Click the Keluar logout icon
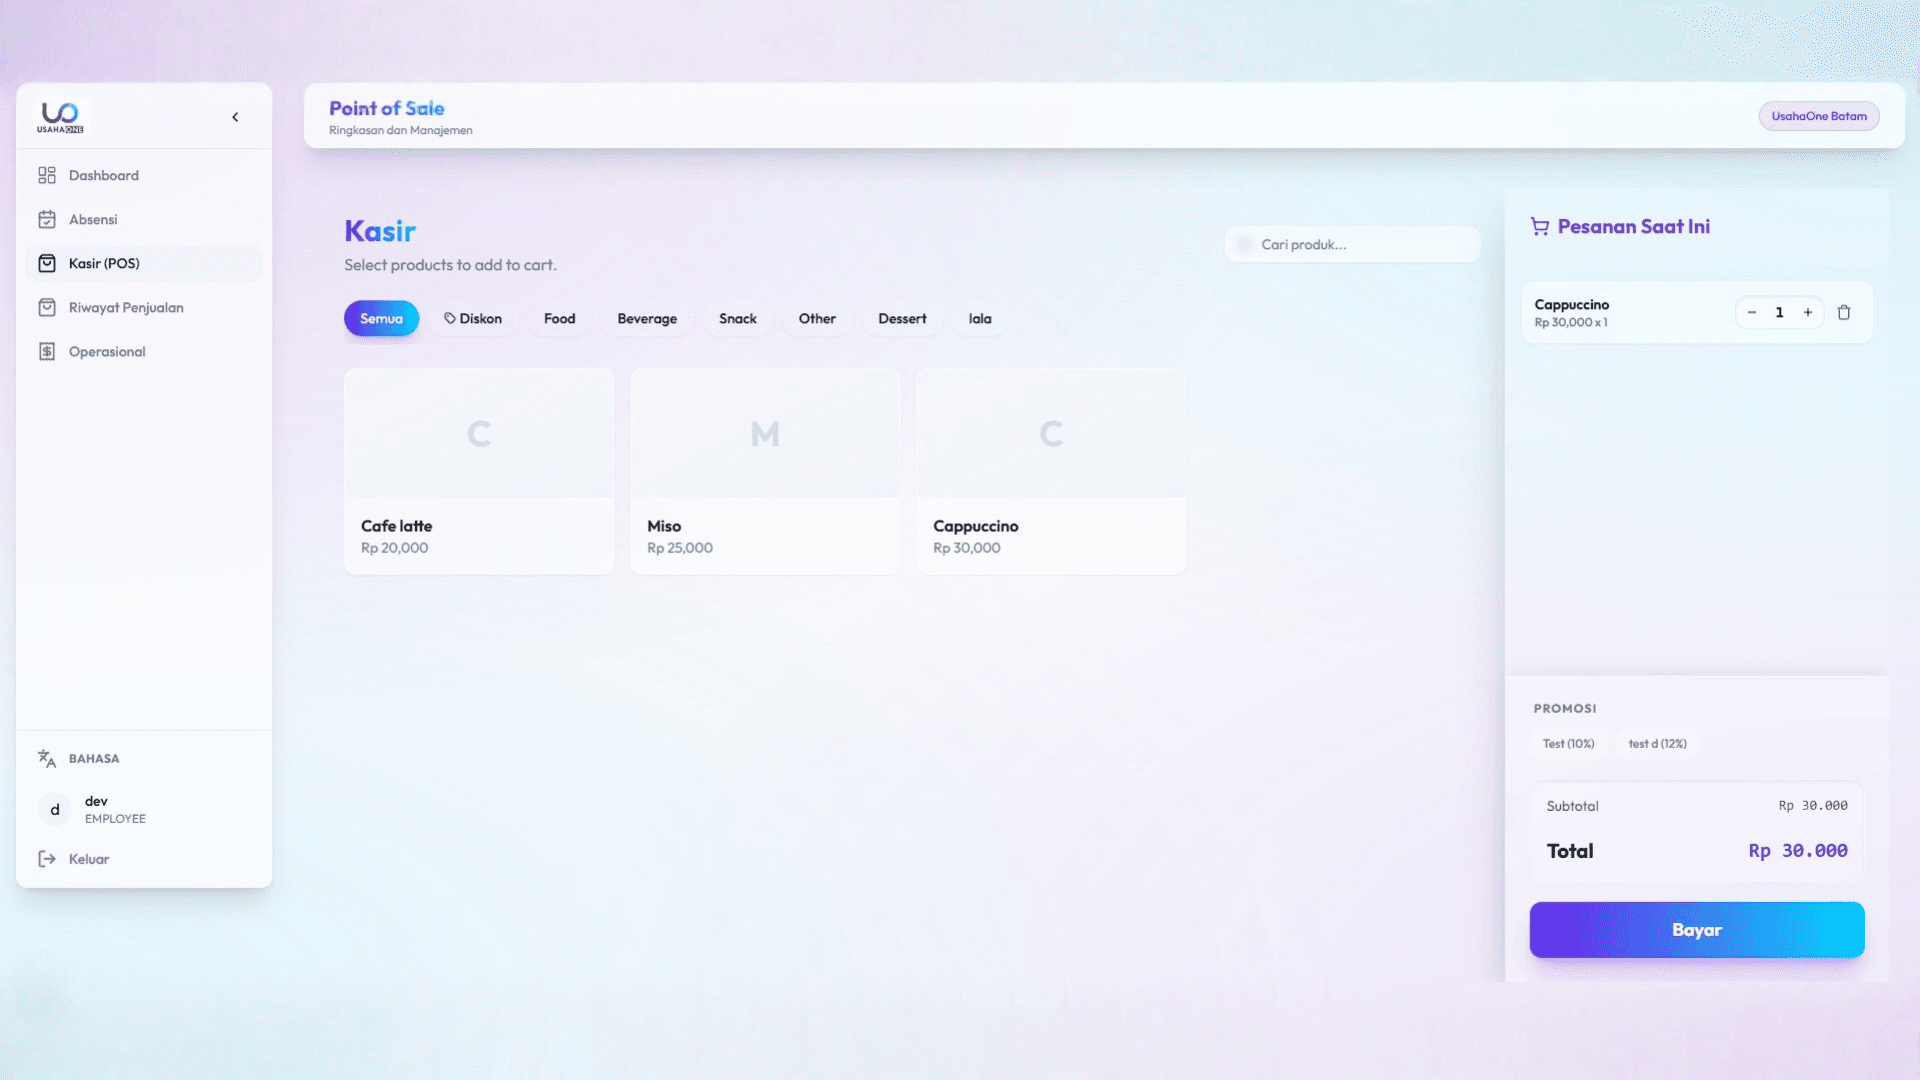 coord(47,859)
